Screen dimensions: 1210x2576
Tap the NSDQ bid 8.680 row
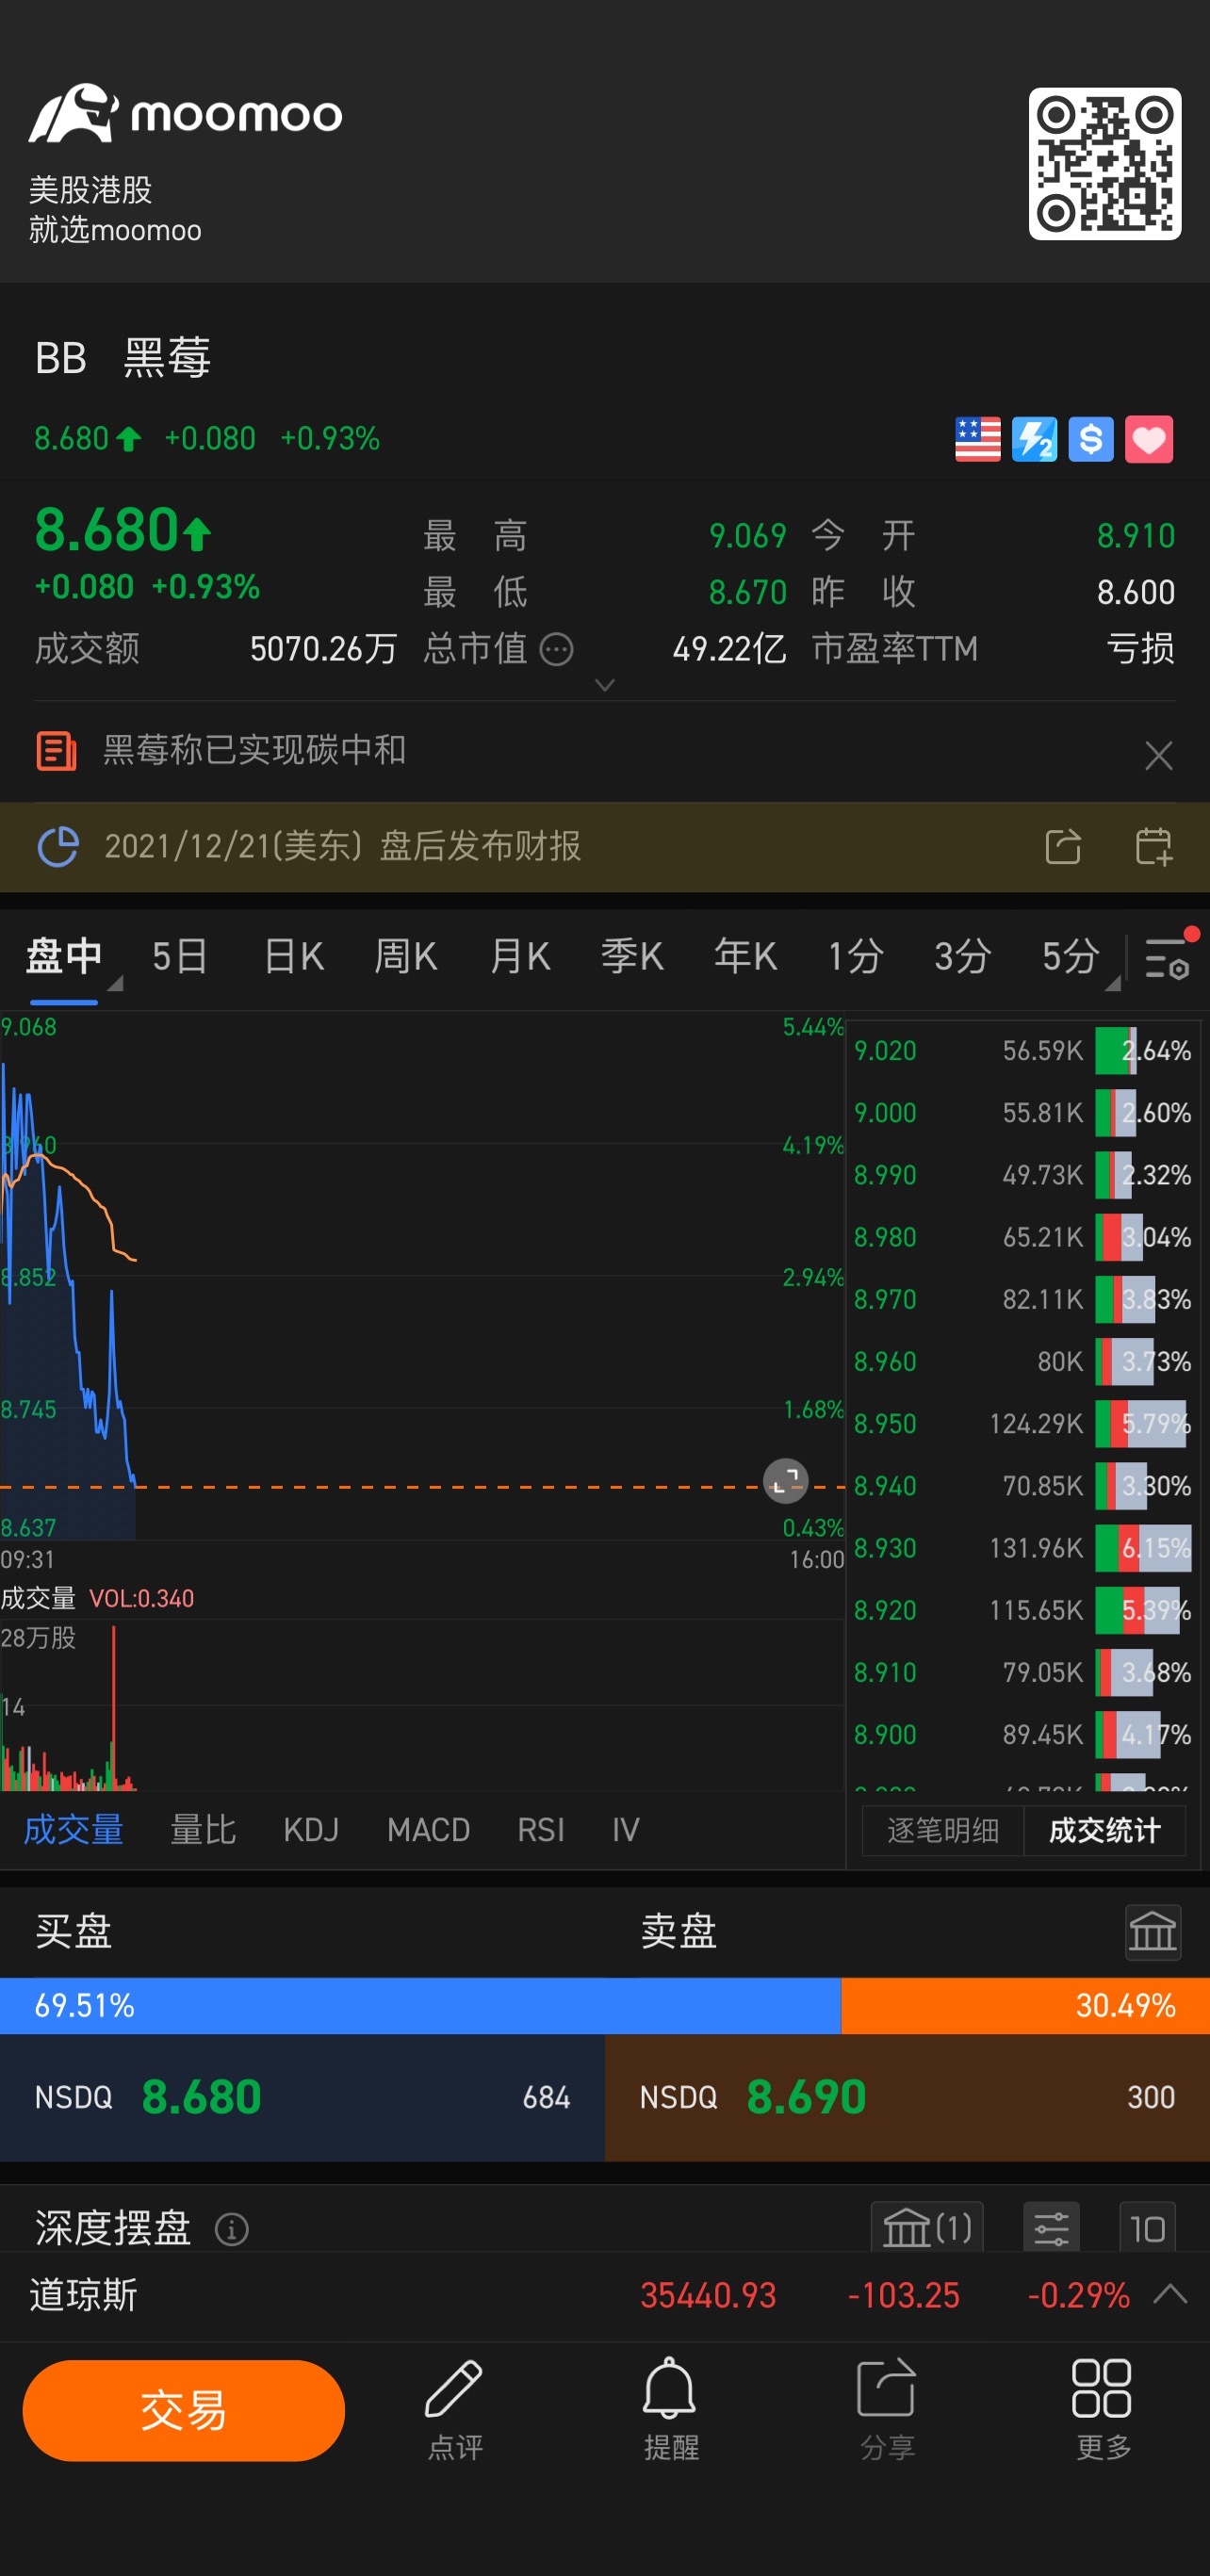(x=302, y=2097)
